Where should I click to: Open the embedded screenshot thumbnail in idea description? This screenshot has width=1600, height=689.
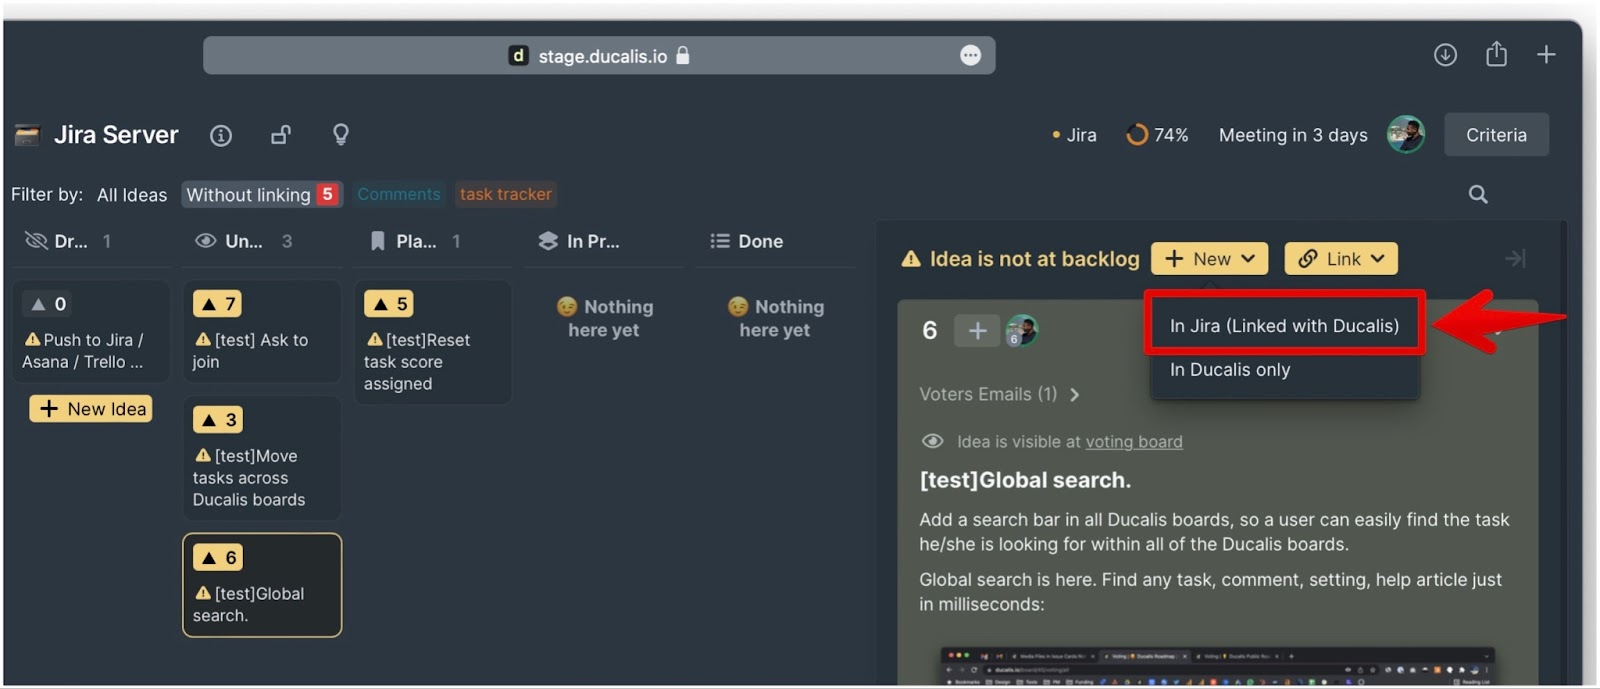pos(1218,666)
